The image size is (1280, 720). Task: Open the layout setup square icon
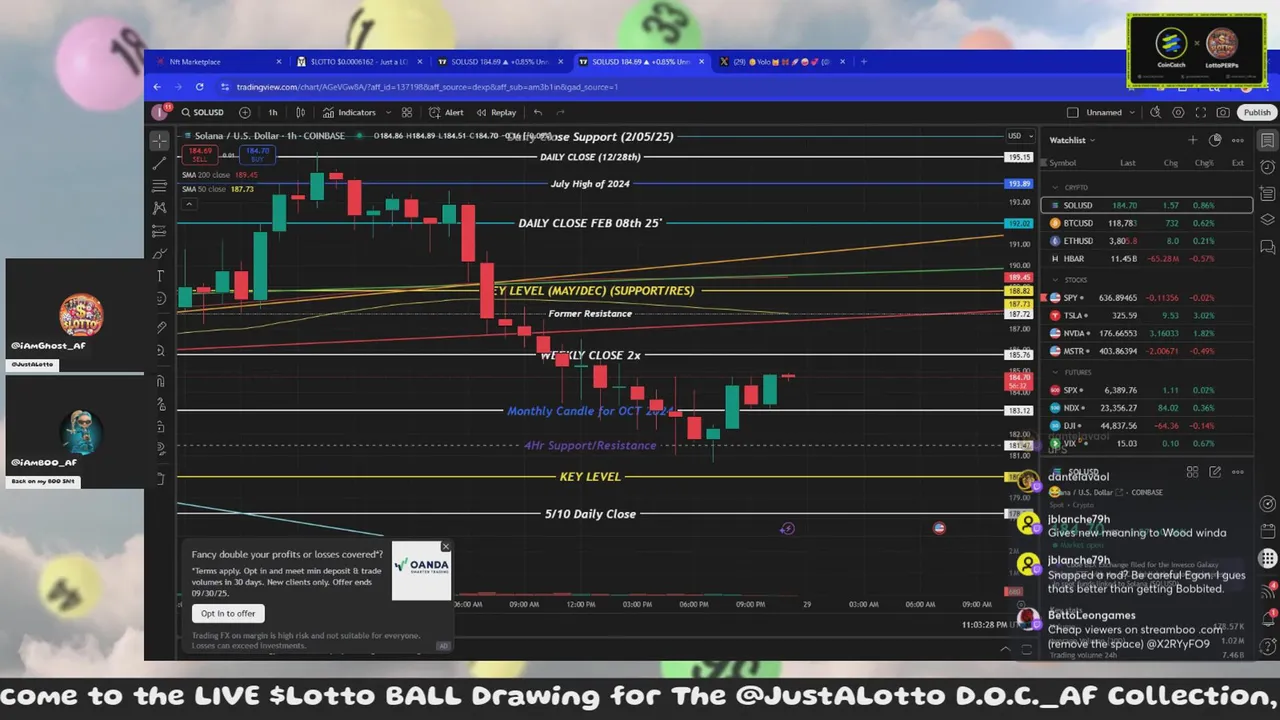[x=1073, y=112]
